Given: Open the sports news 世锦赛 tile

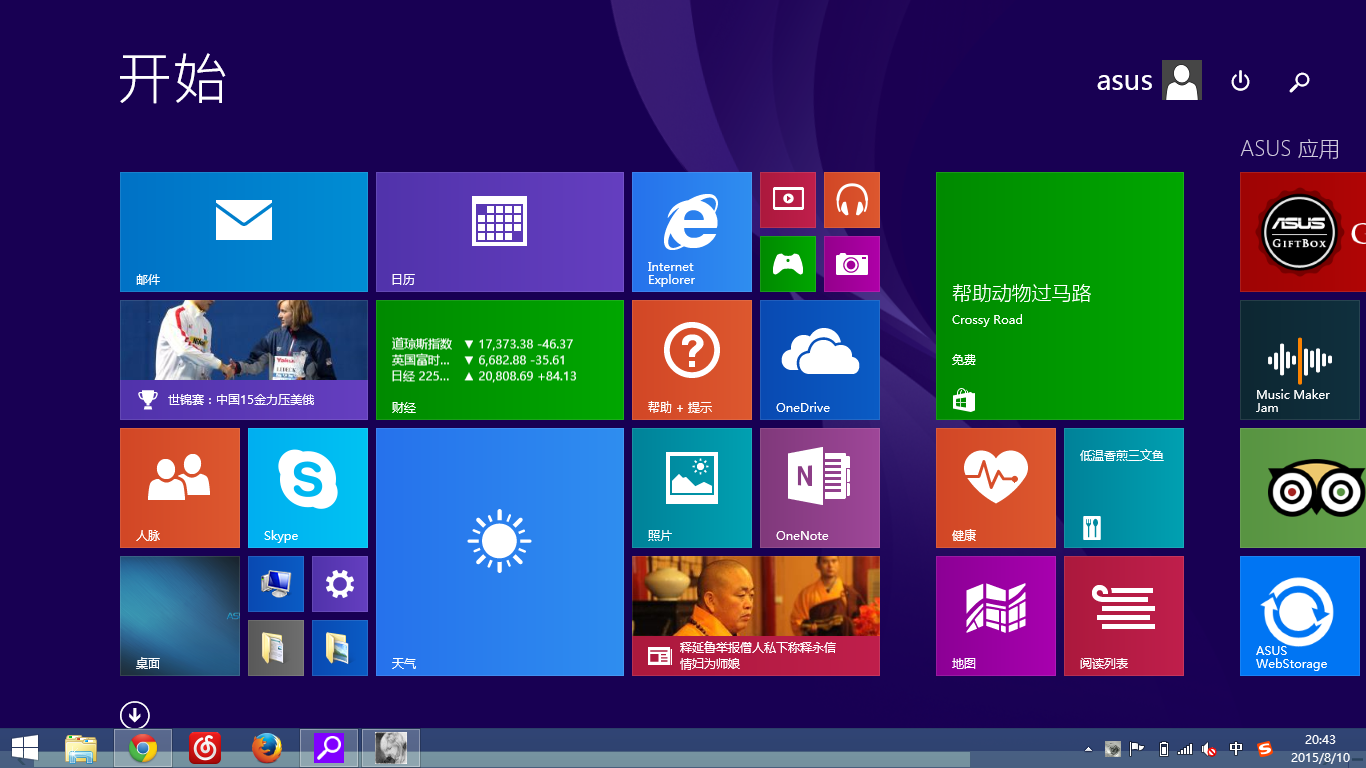Looking at the screenshot, I should pos(244,360).
